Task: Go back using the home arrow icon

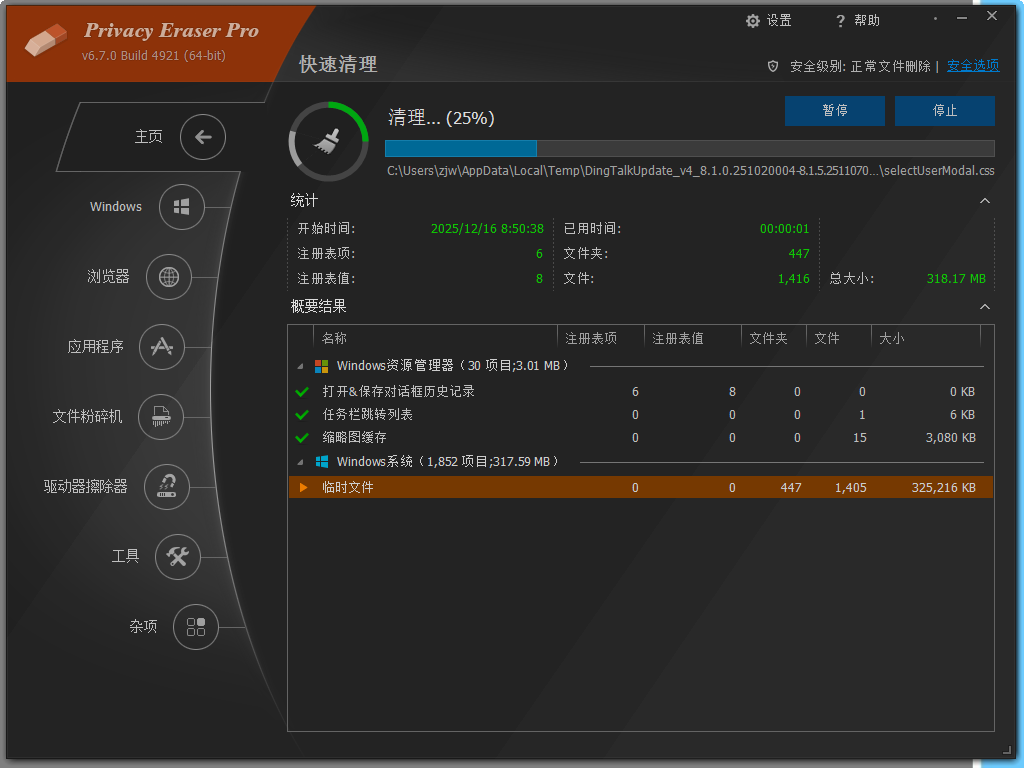Action: pos(203,136)
